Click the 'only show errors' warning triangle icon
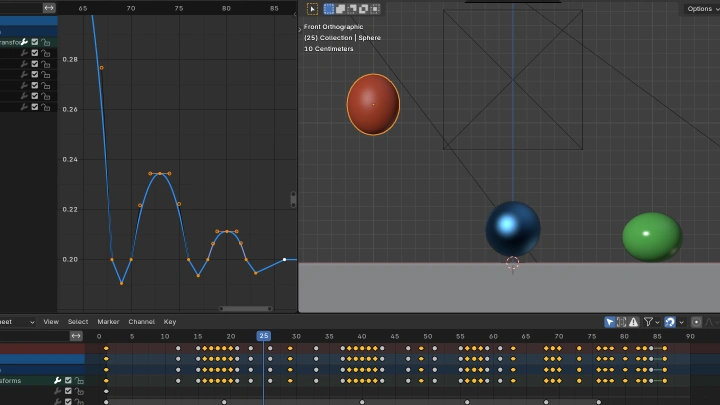 point(634,322)
